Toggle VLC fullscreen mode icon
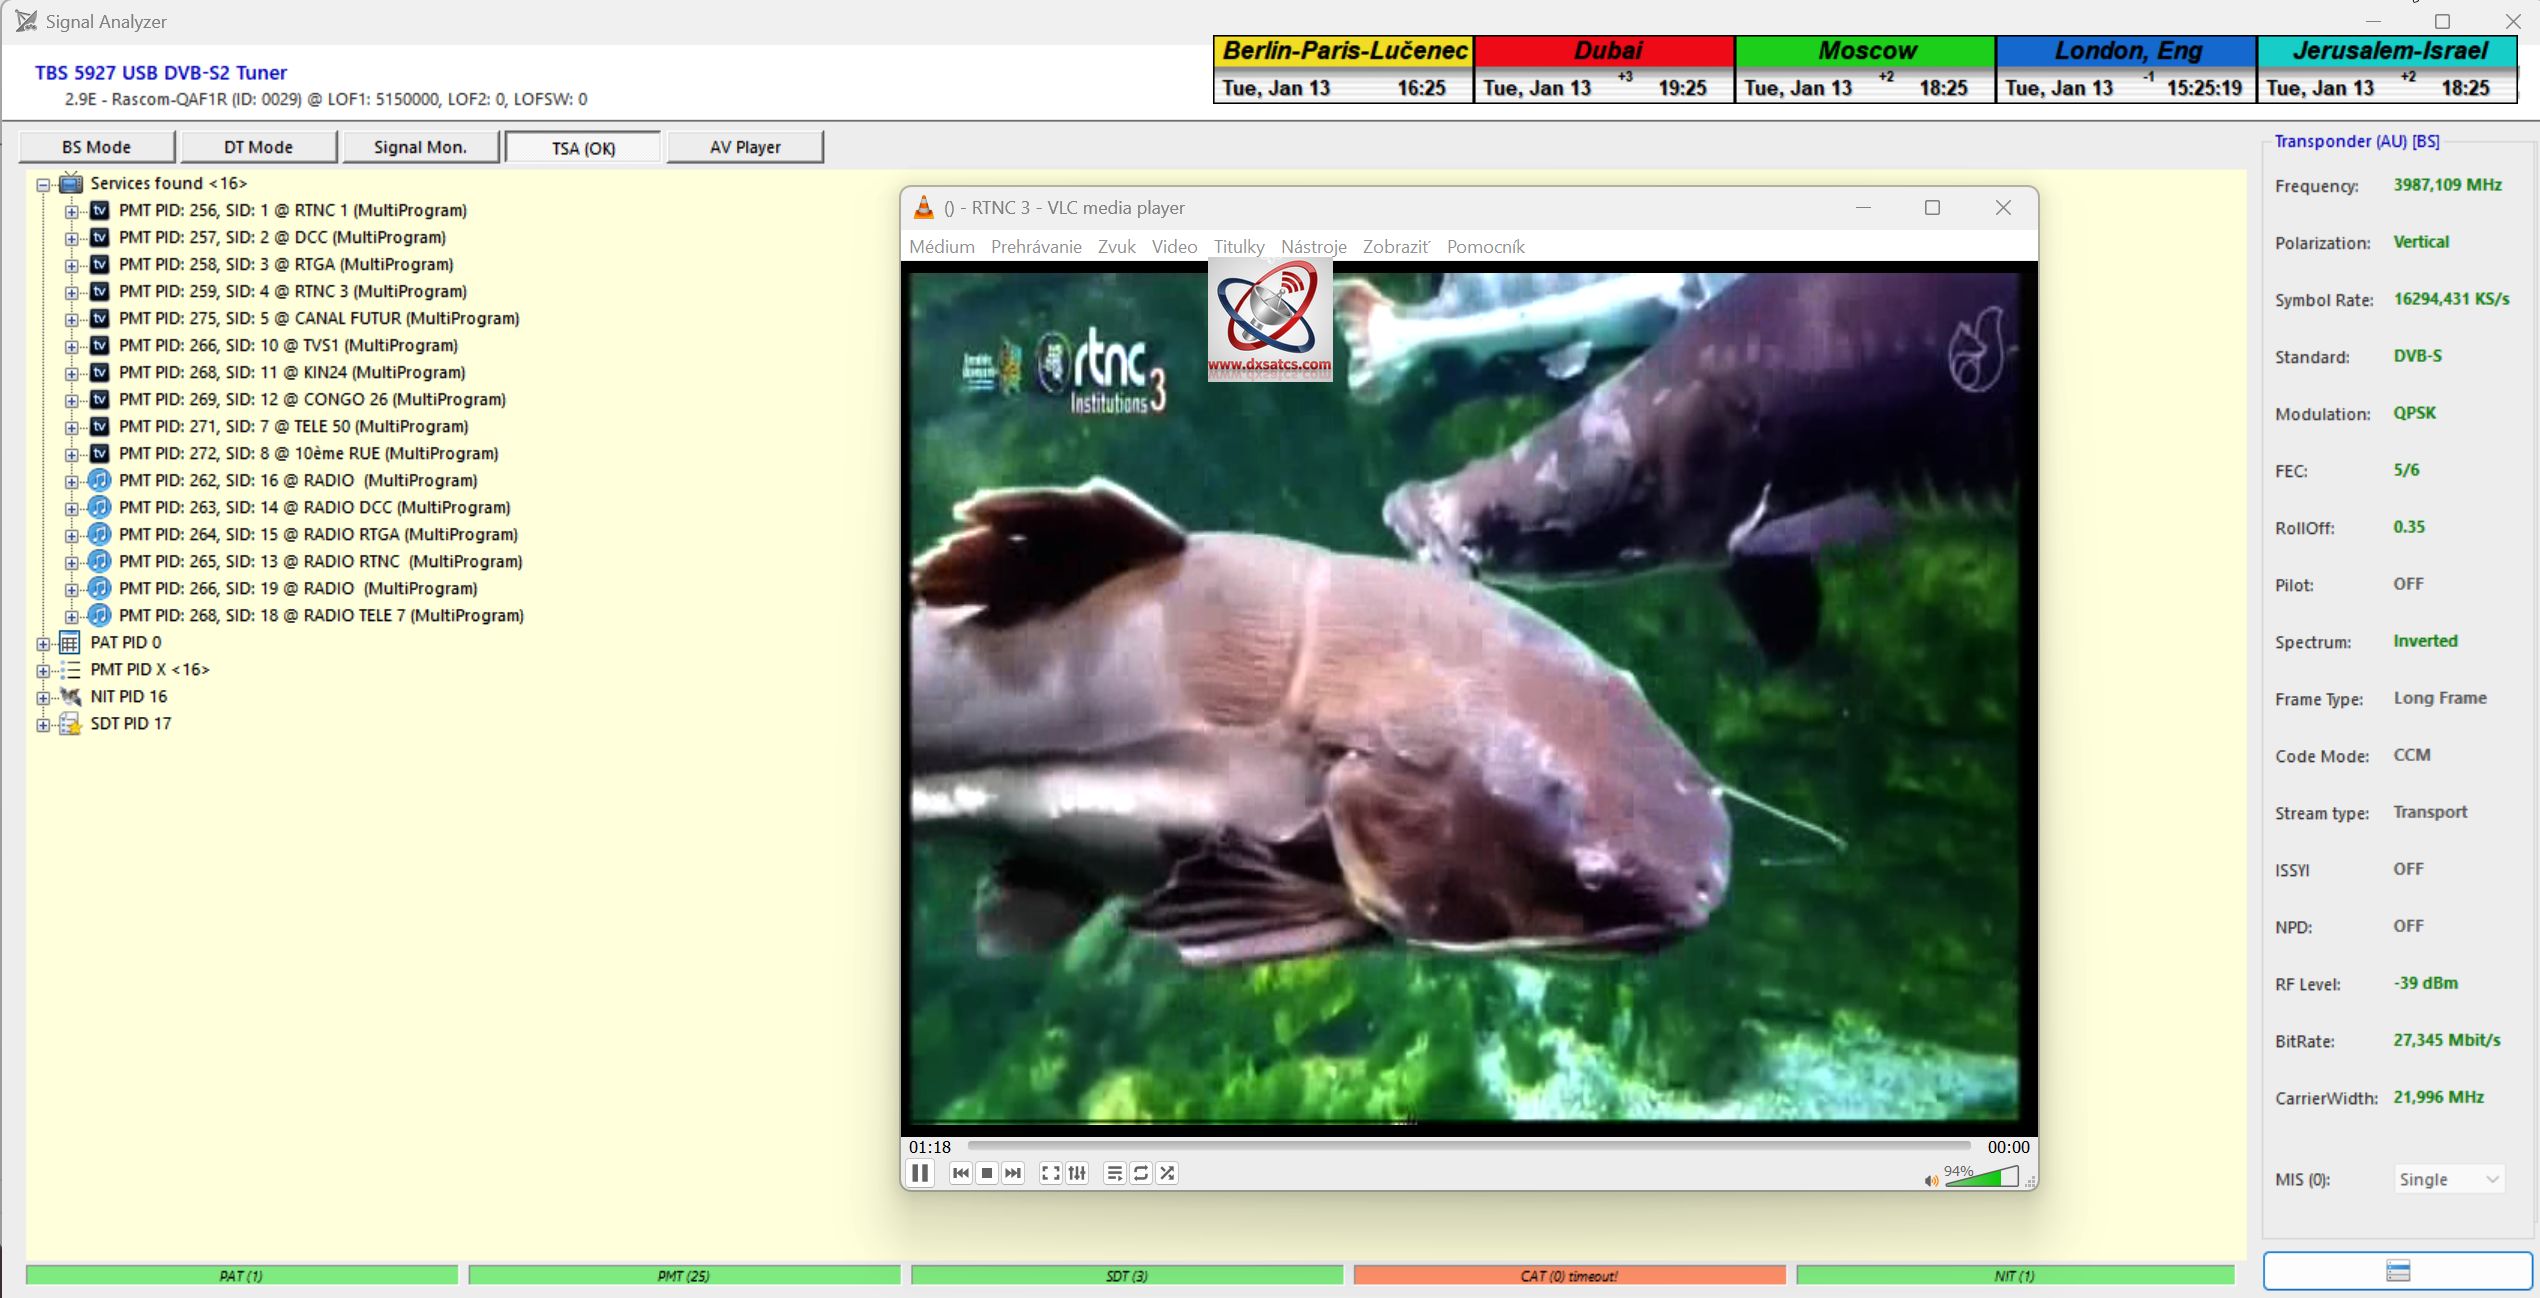The width and height of the screenshot is (2540, 1298). pyautogui.click(x=1050, y=1173)
